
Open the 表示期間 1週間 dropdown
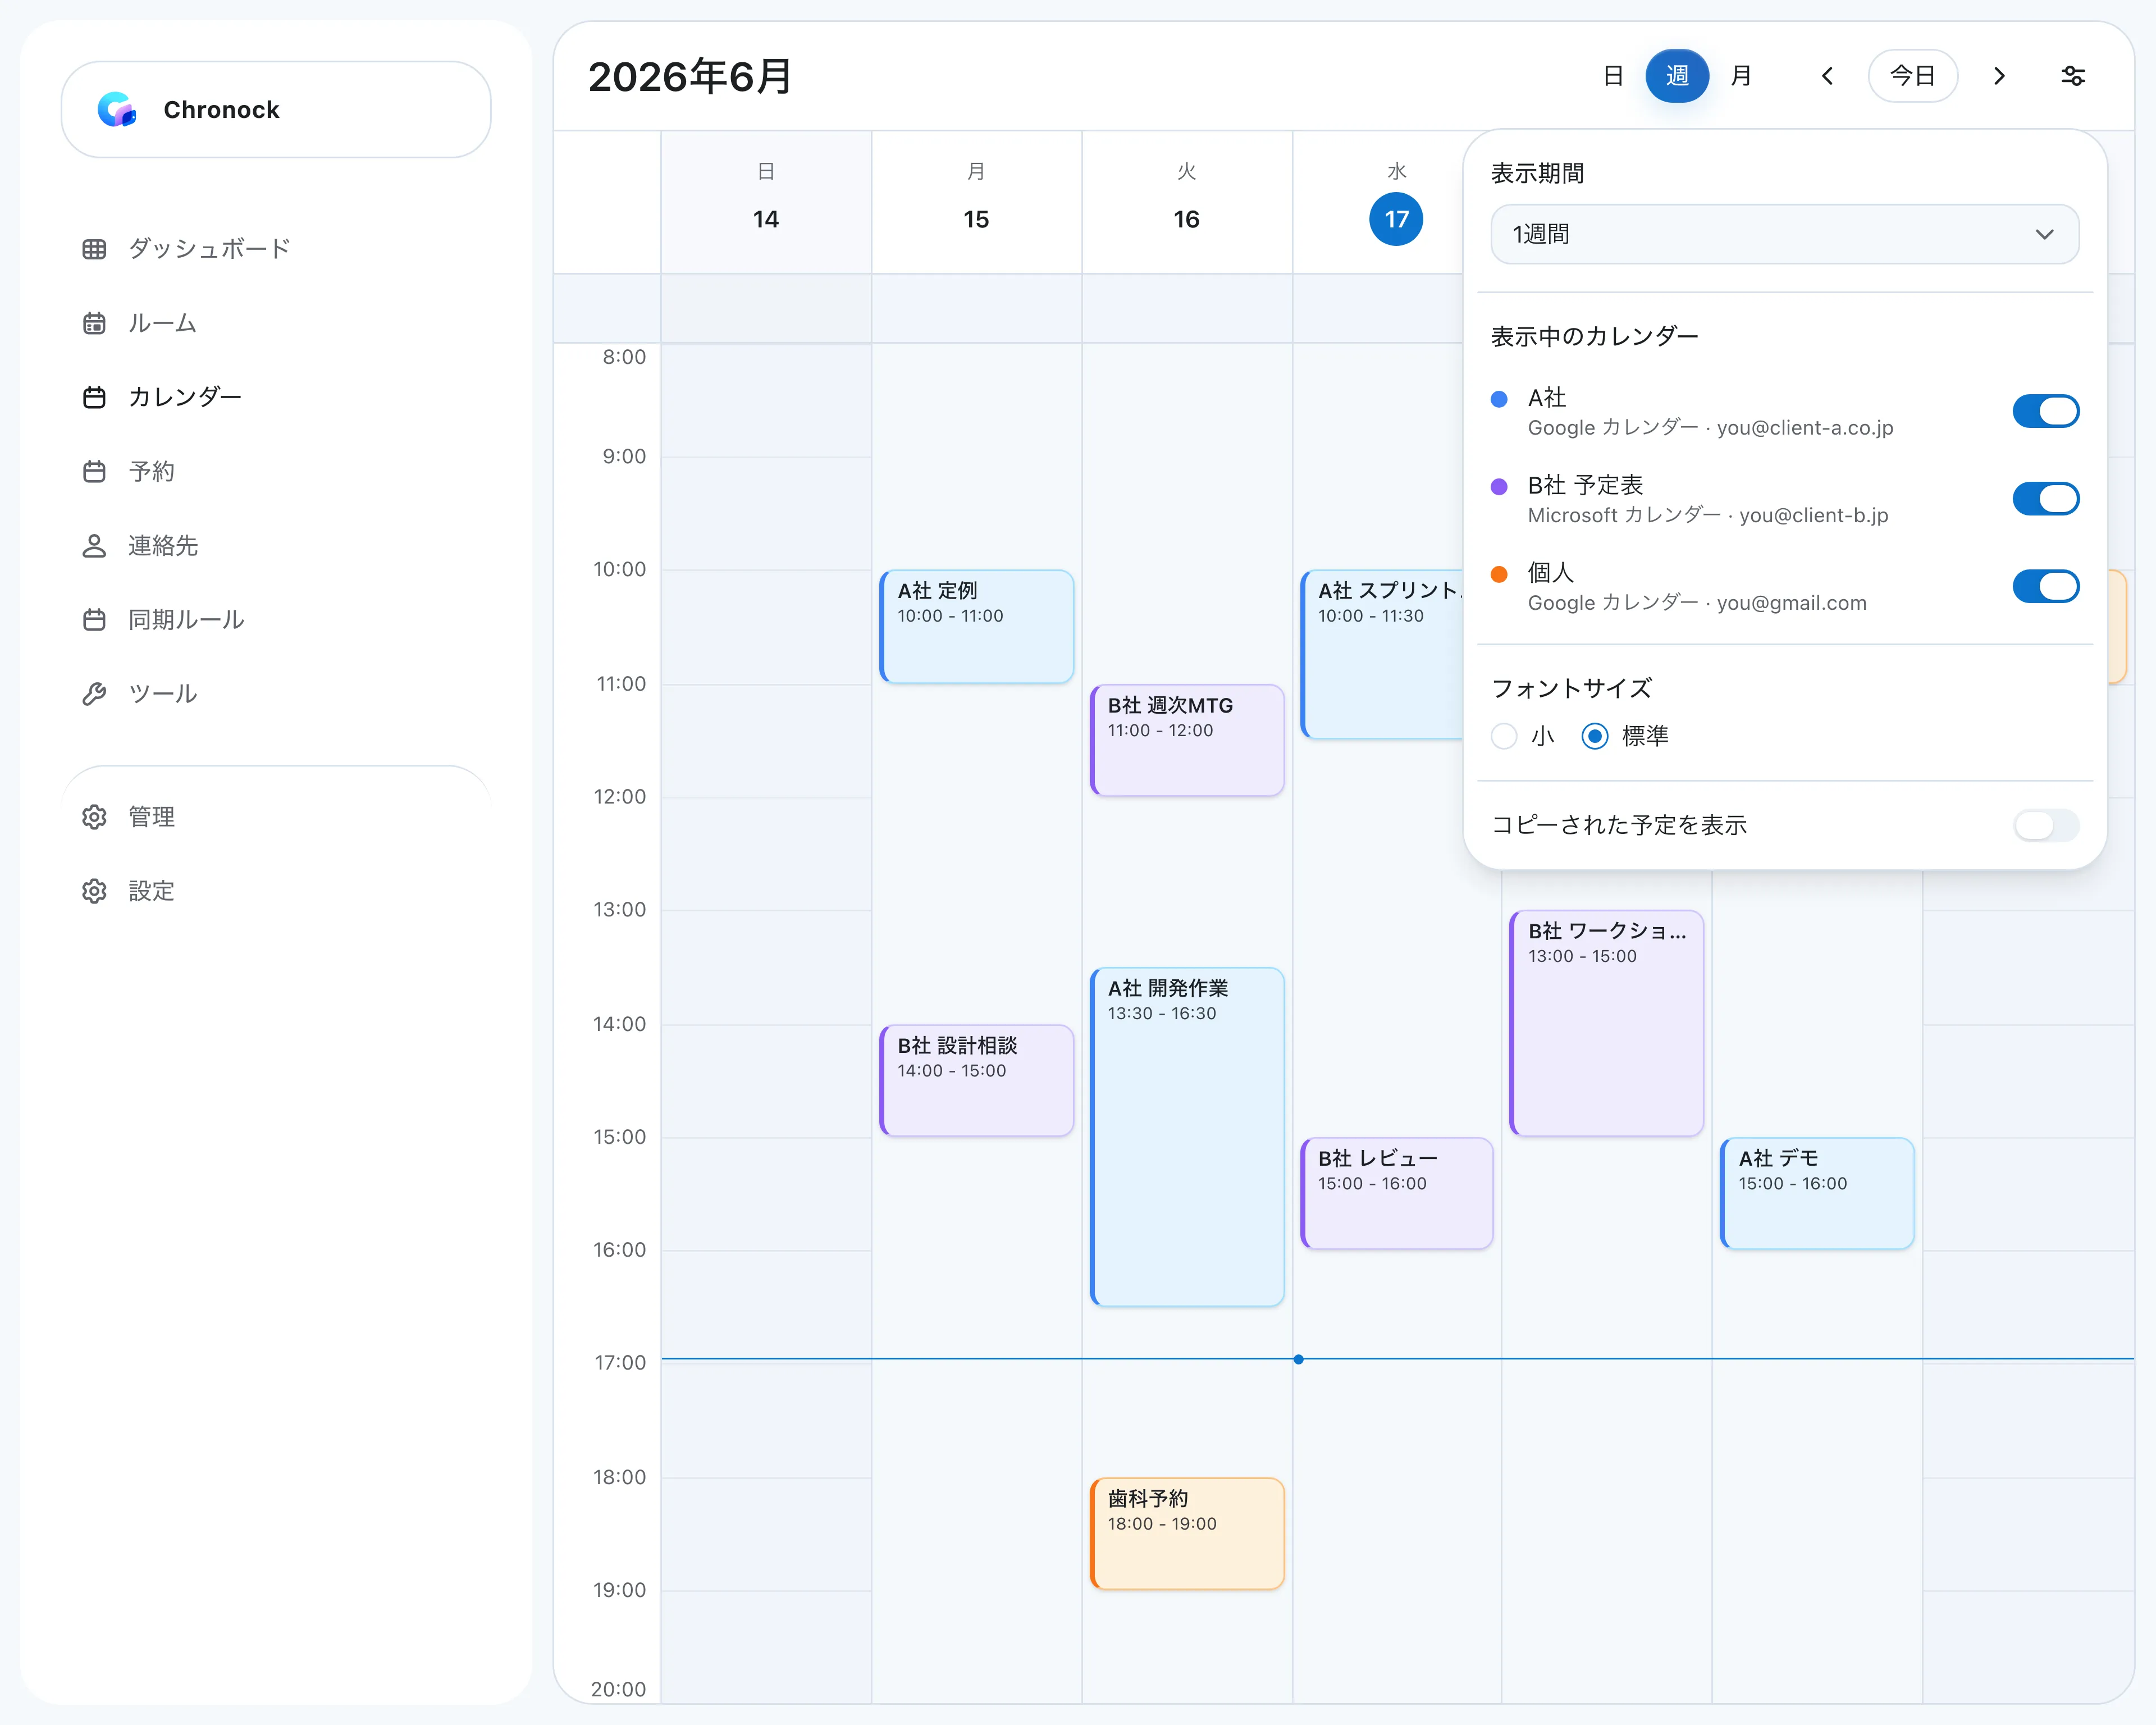coord(1785,234)
